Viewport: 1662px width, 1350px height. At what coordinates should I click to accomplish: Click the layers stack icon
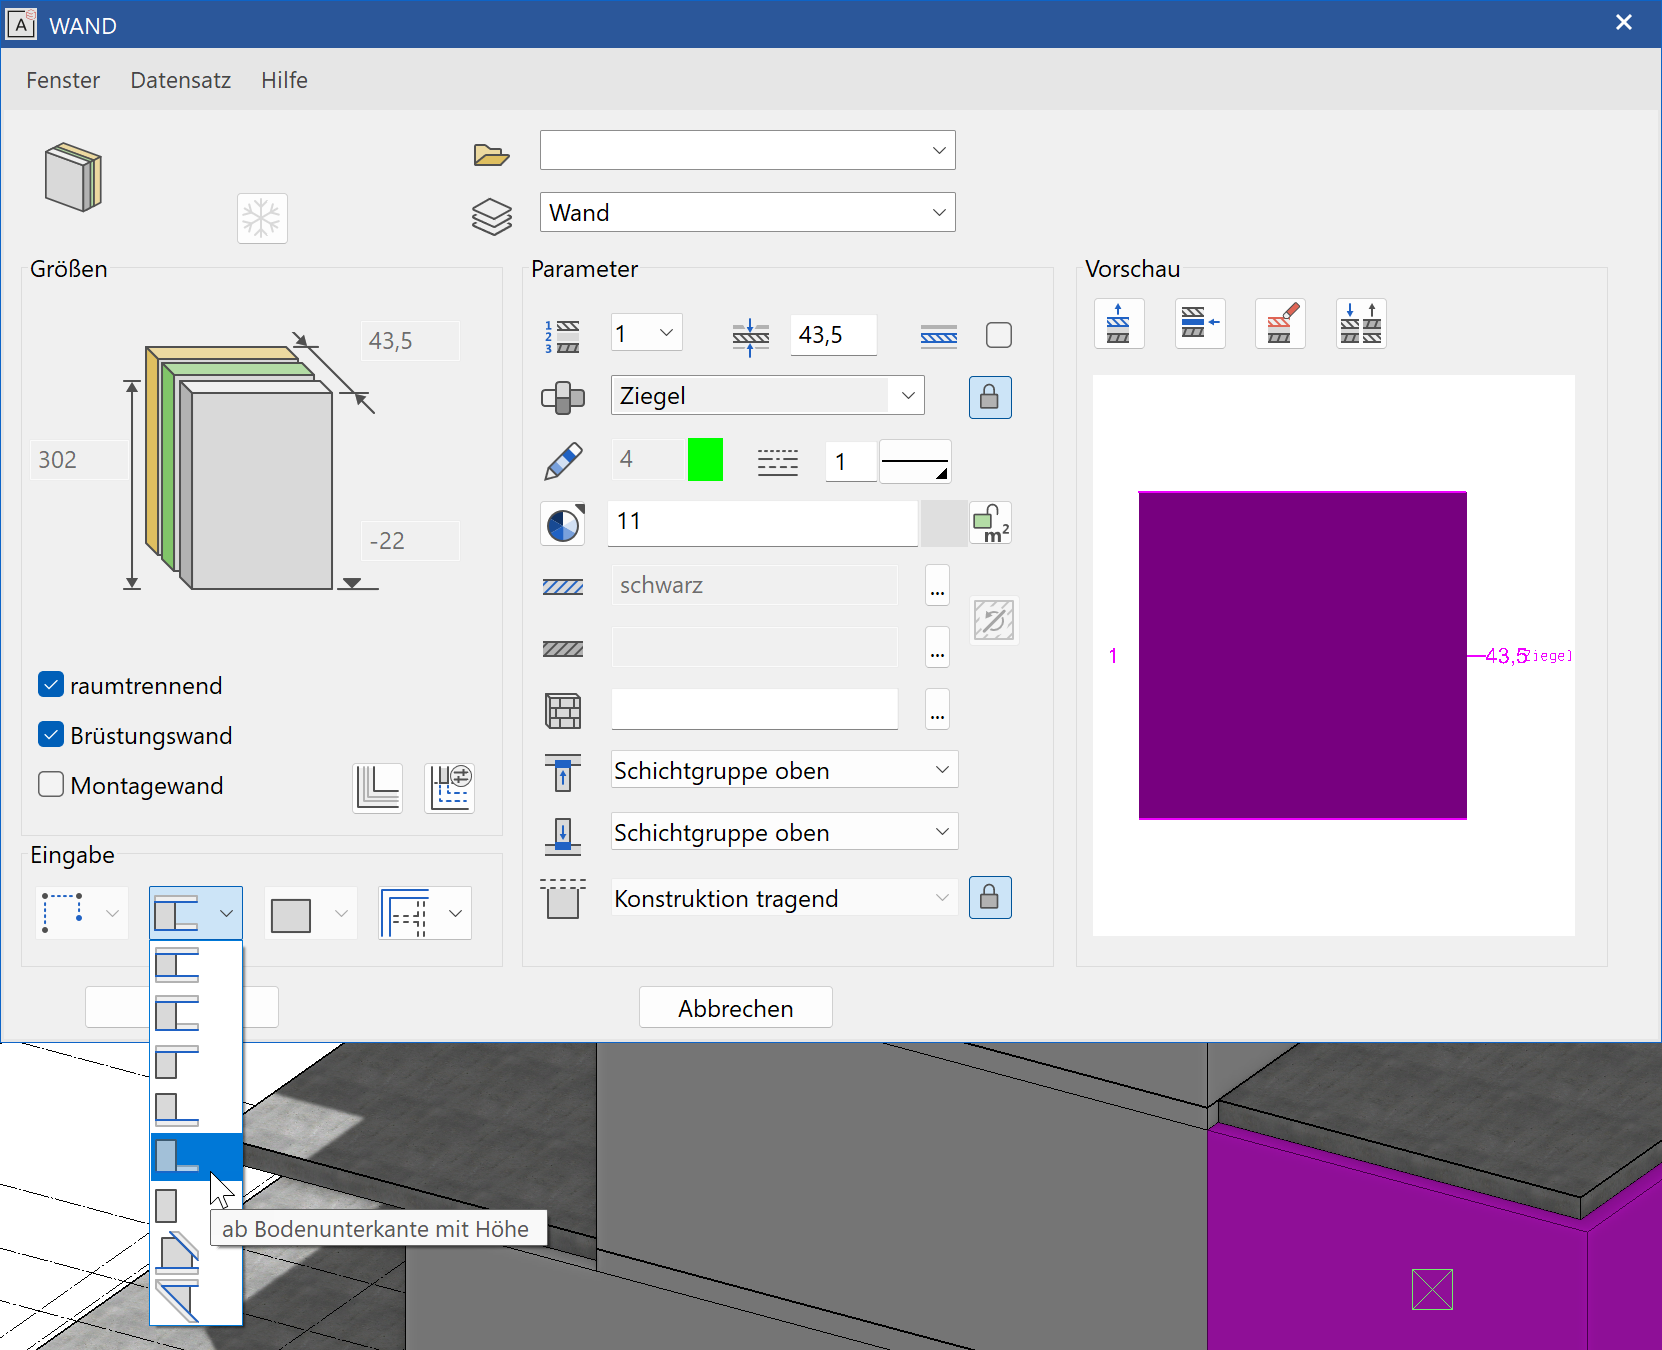(x=491, y=216)
